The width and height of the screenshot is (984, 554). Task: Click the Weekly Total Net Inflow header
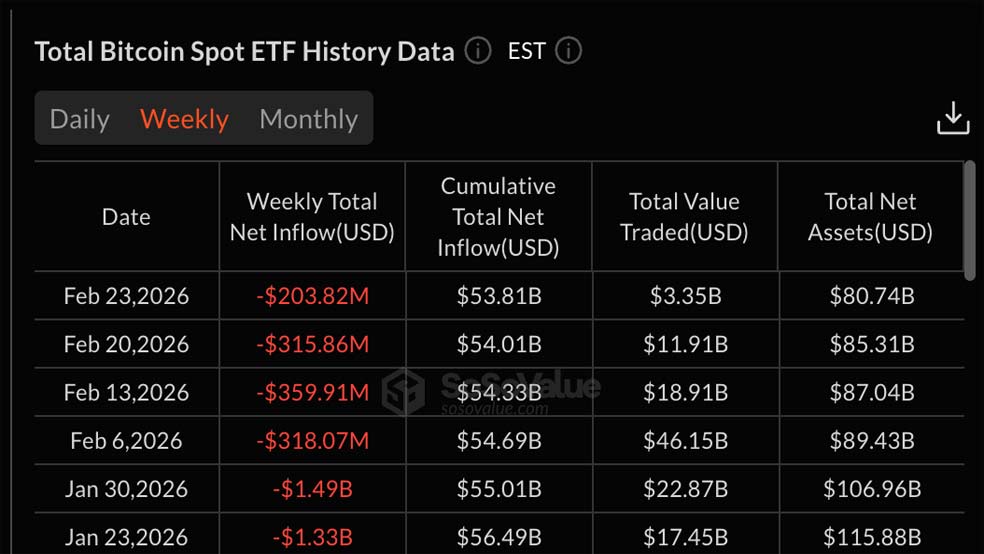(312, 217)
